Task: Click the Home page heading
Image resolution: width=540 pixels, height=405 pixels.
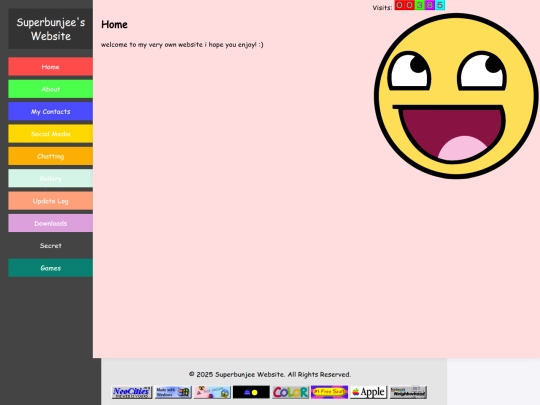Action: pos(114,24)
